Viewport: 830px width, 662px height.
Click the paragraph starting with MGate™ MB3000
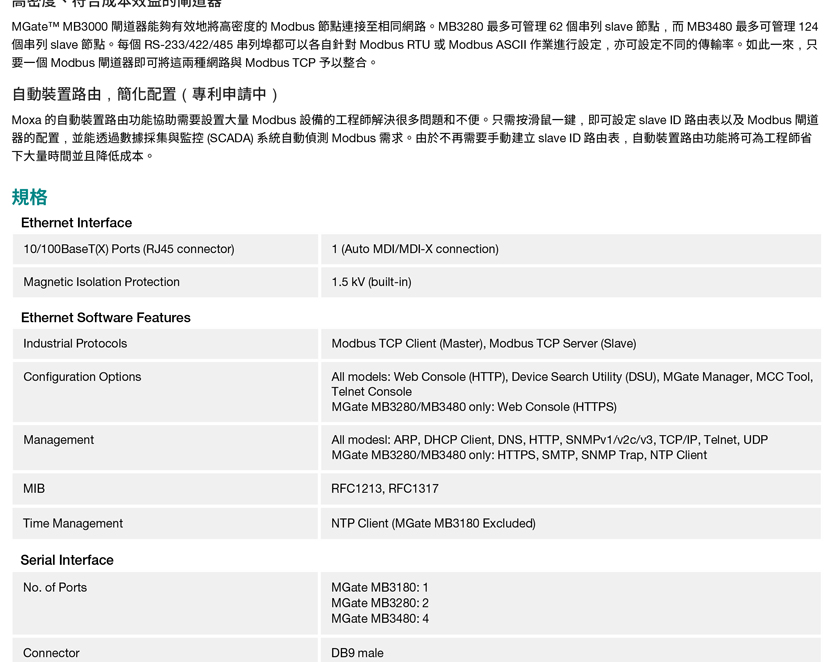(x=415, y=44)
